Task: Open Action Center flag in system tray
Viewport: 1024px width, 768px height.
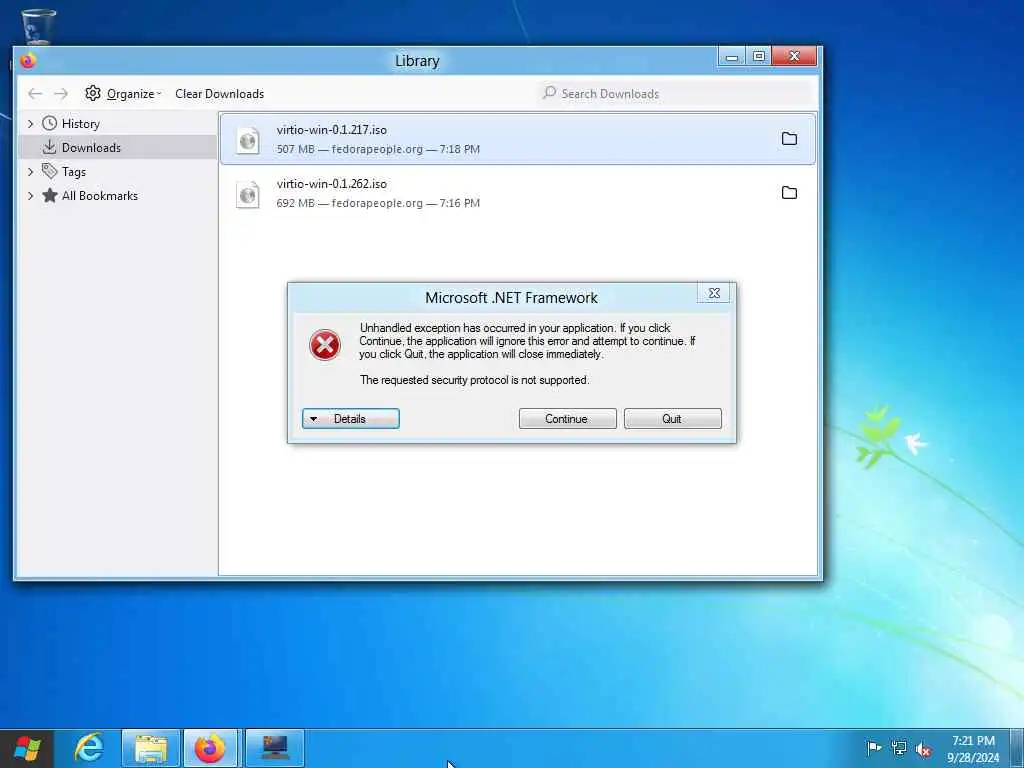Action: pos(874,748)
